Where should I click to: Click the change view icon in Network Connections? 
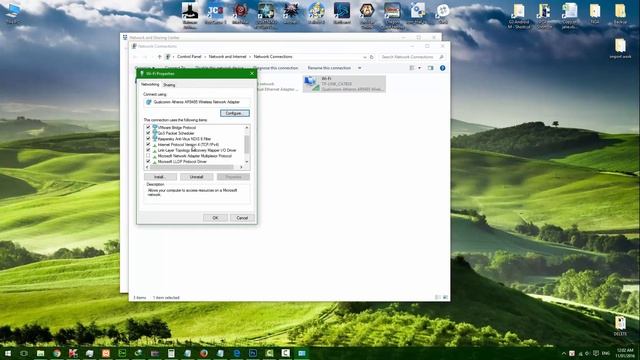pyautogui.click(x=412, y=68)
